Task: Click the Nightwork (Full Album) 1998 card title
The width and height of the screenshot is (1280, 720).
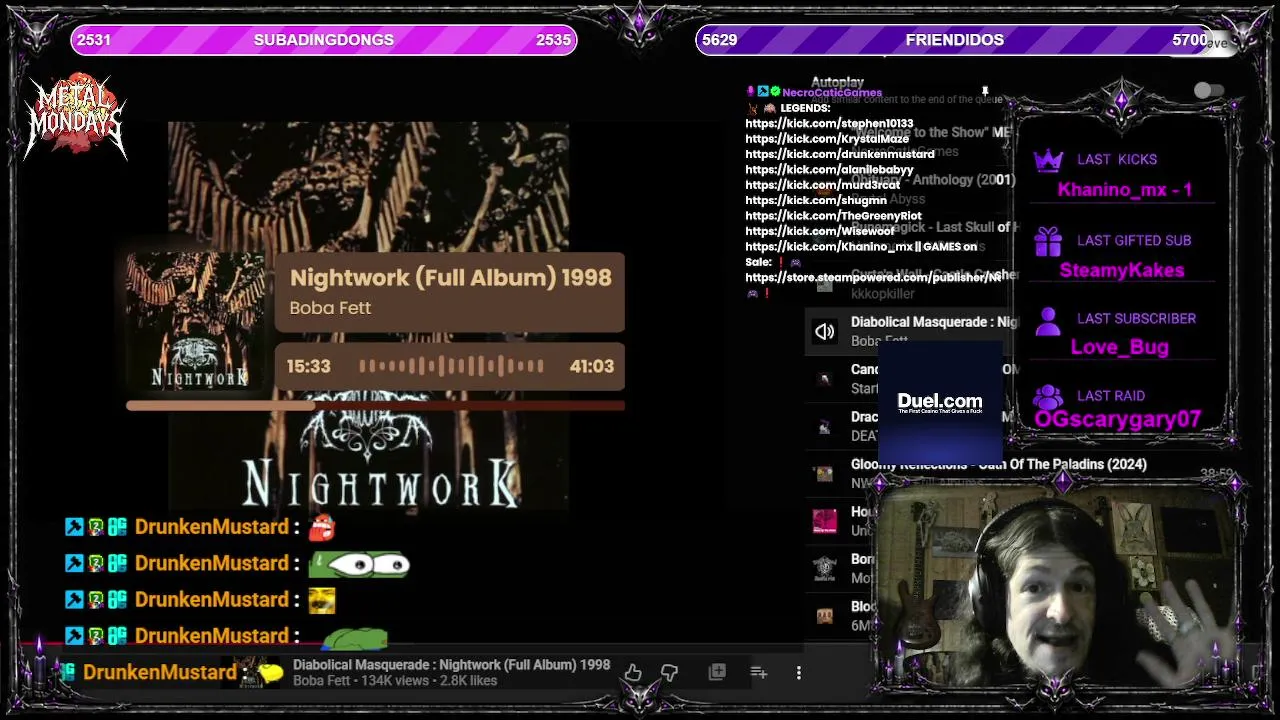Action: (451, 277)
